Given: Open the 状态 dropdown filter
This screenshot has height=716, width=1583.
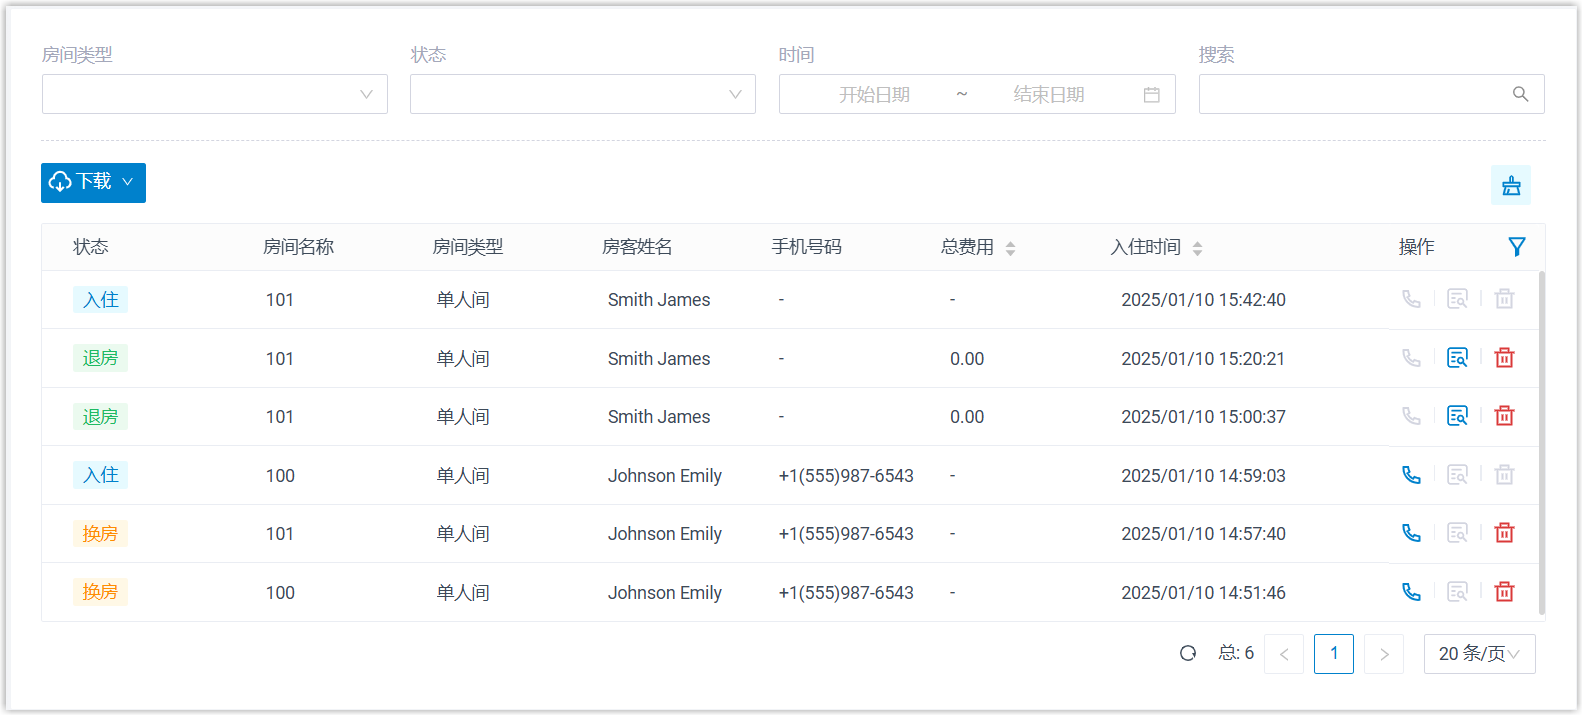Looking at the screenshot, I should tap(582, 94).
